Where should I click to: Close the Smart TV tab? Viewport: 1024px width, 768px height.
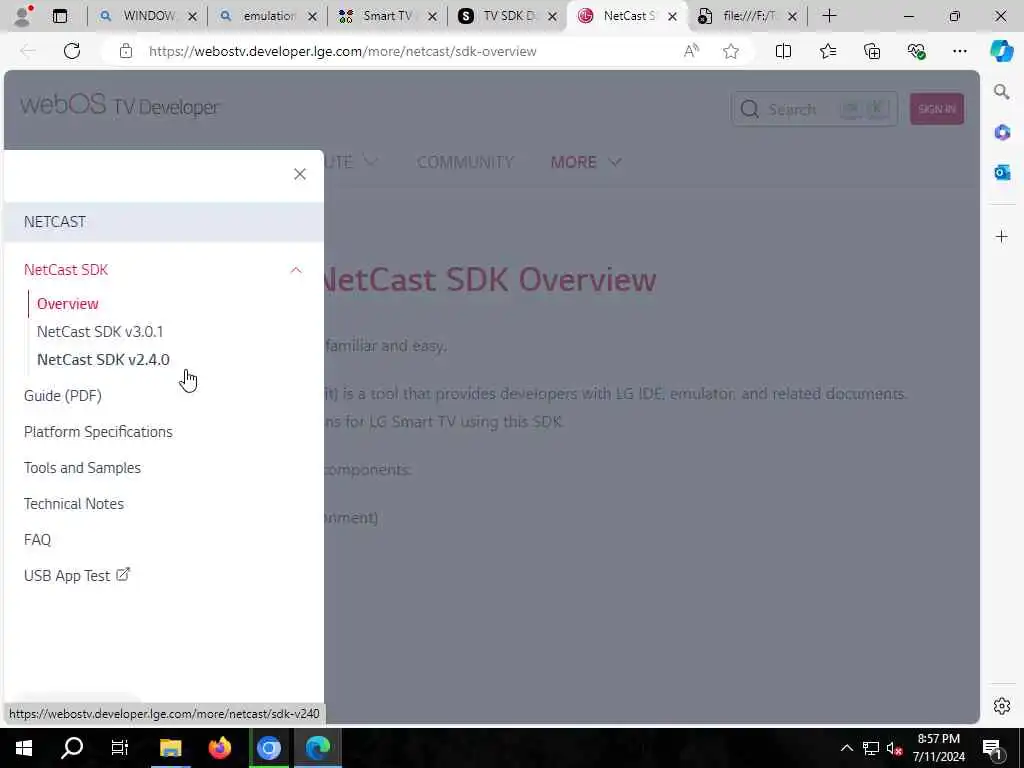click(432, 16)
